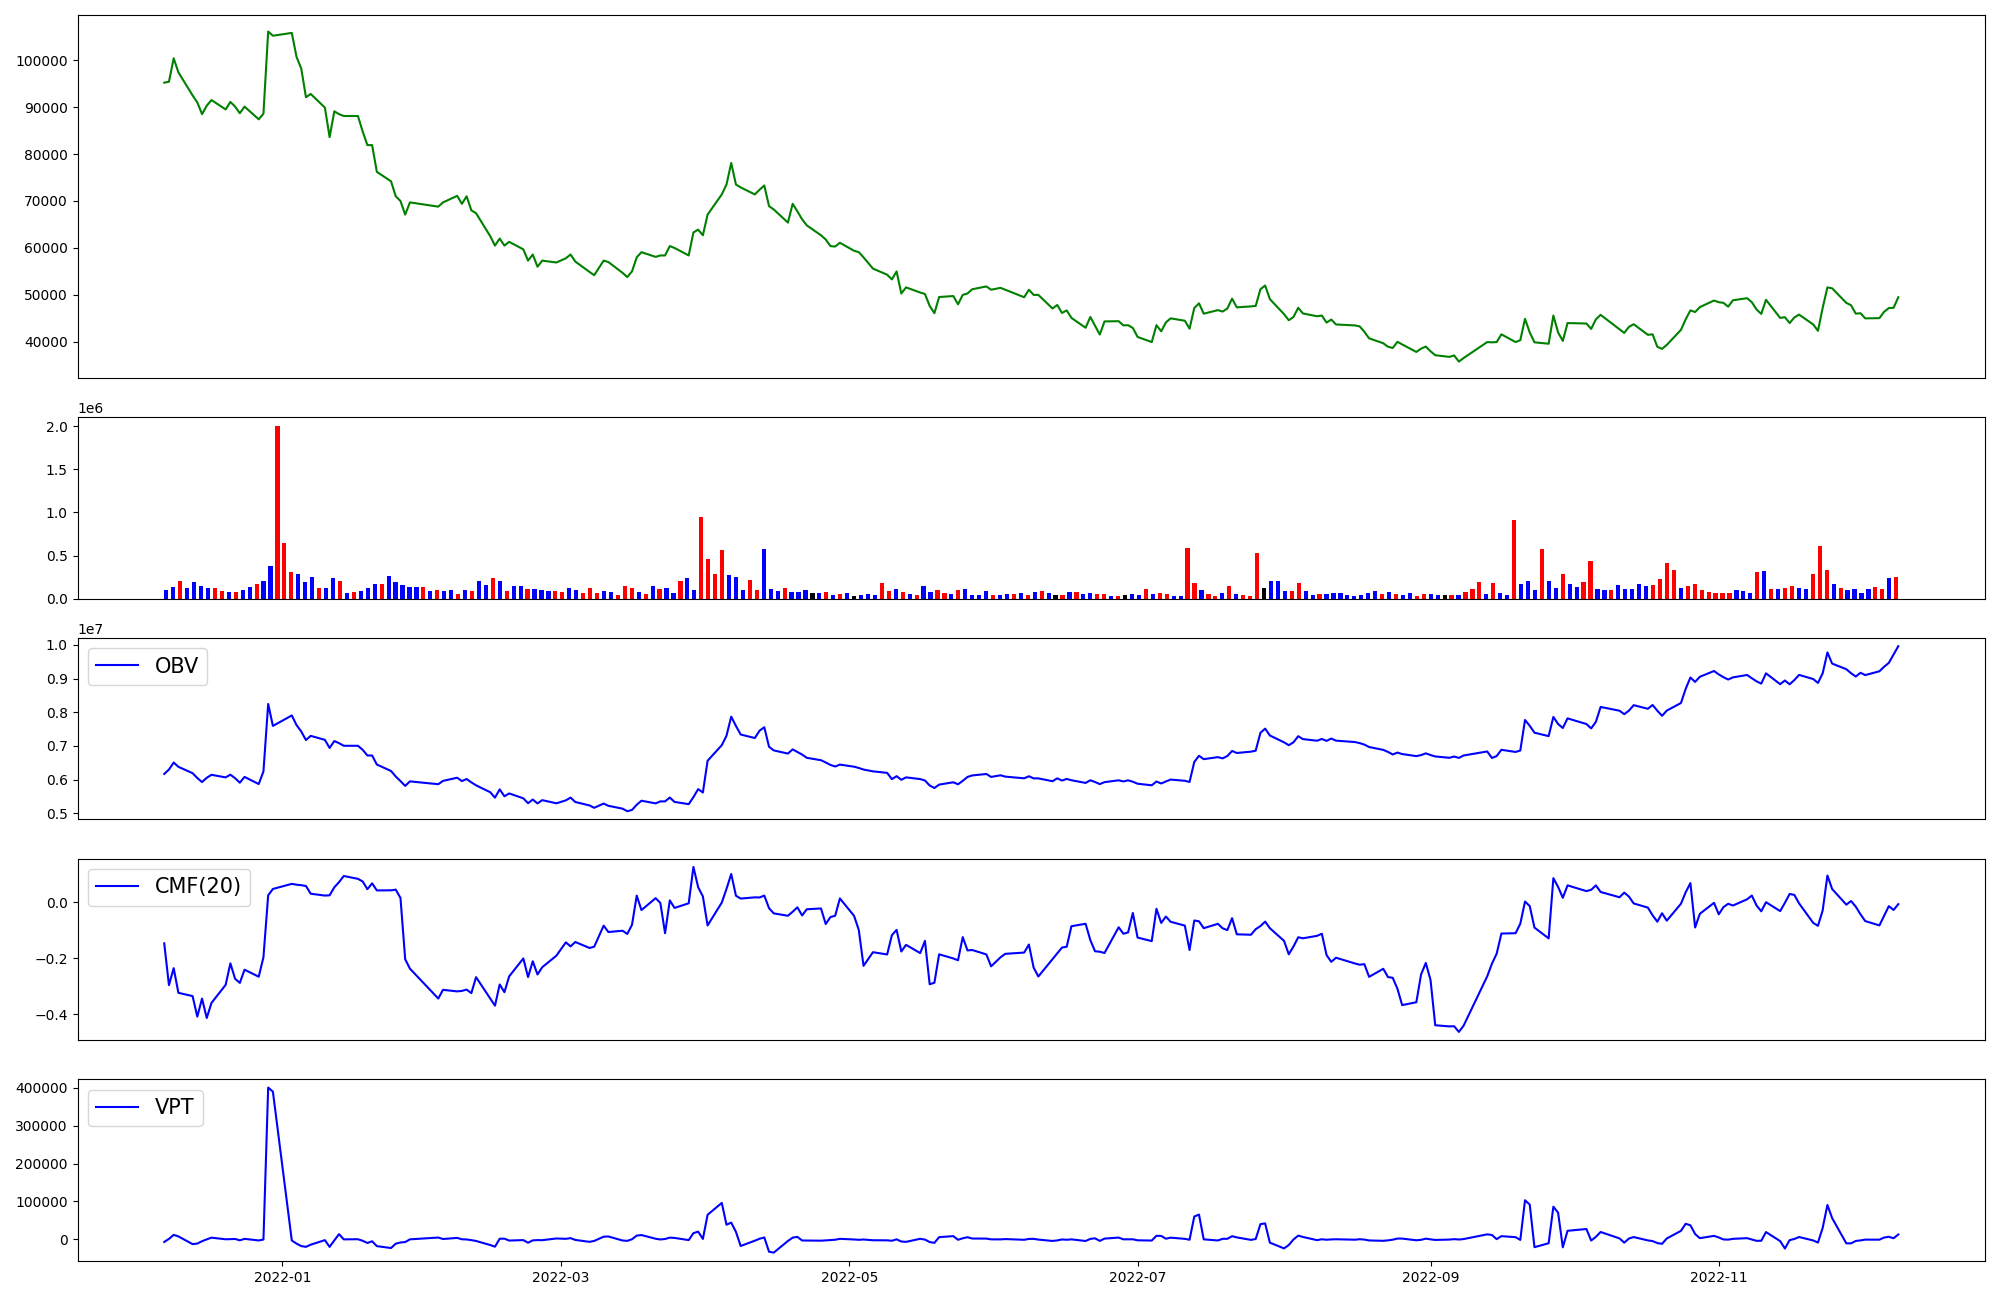Screen dimensions: 2000x1300
Task: Click the 40000 price axis label
Action: pyautogui.click(x=46, y=342)
